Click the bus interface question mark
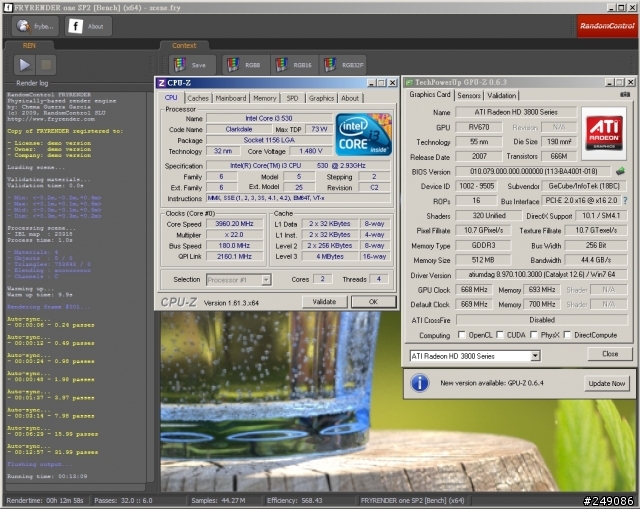Image resolution: width=640 pixels, height=509 pixels. [626, 201]
